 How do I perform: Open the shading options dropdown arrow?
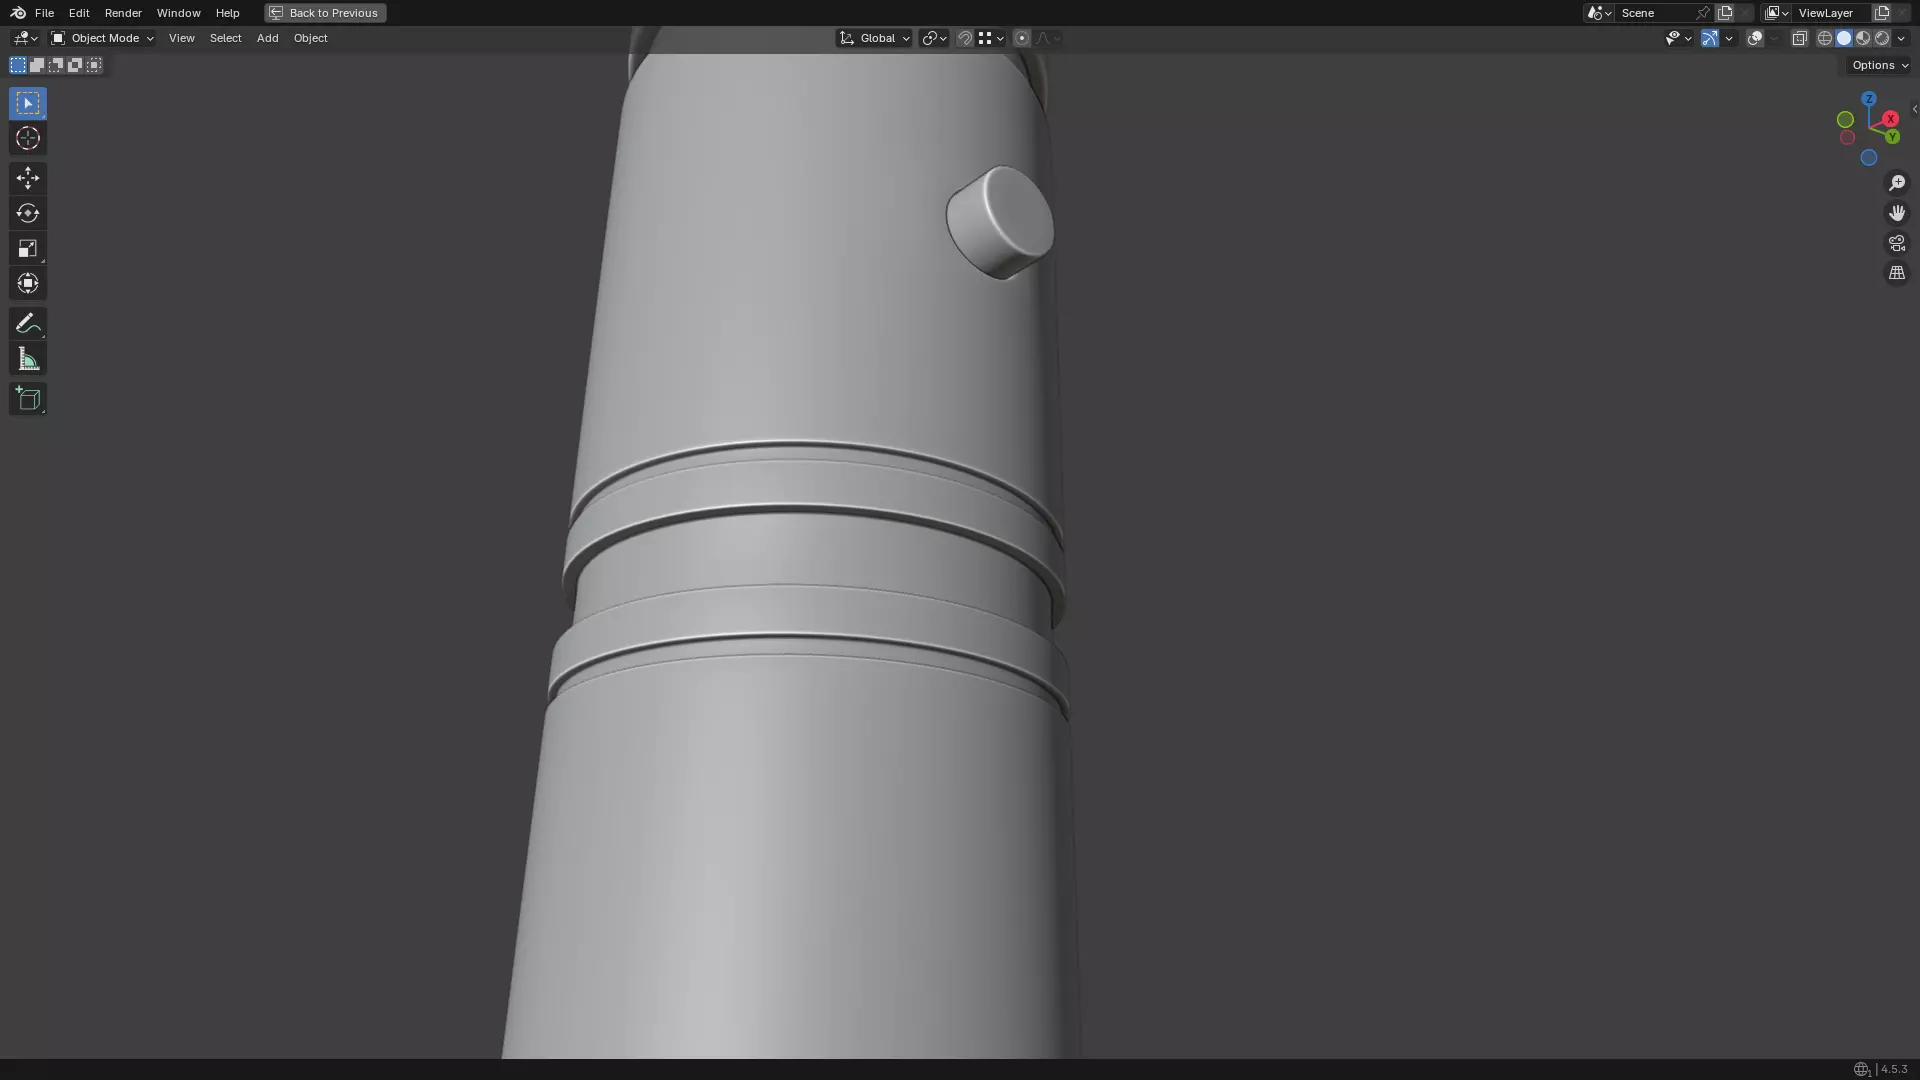(1901, 38)
